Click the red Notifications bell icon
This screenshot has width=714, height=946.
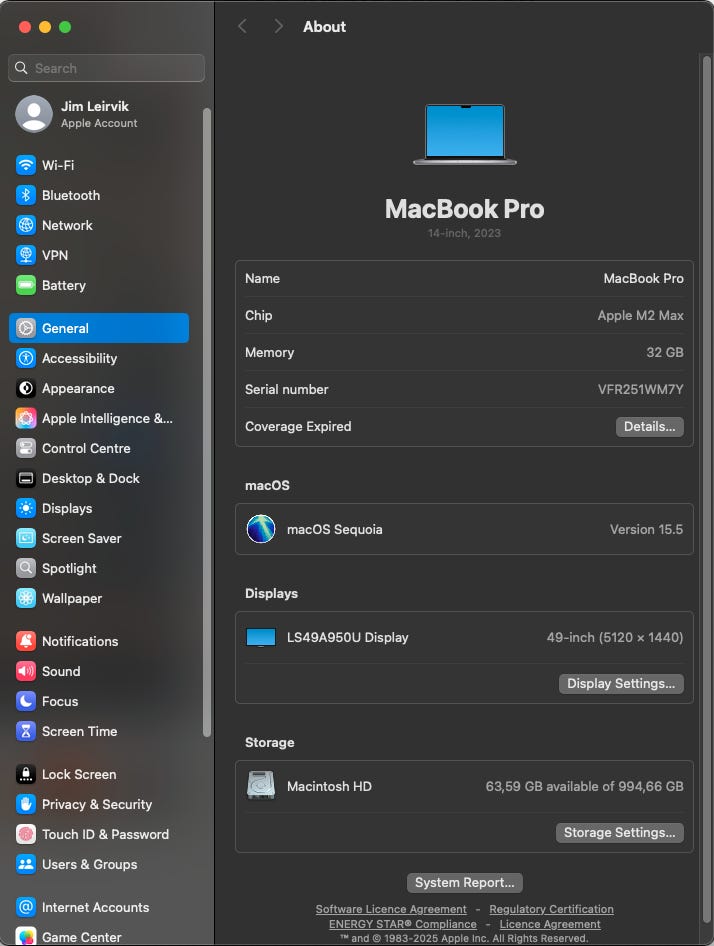click(25, 641)
